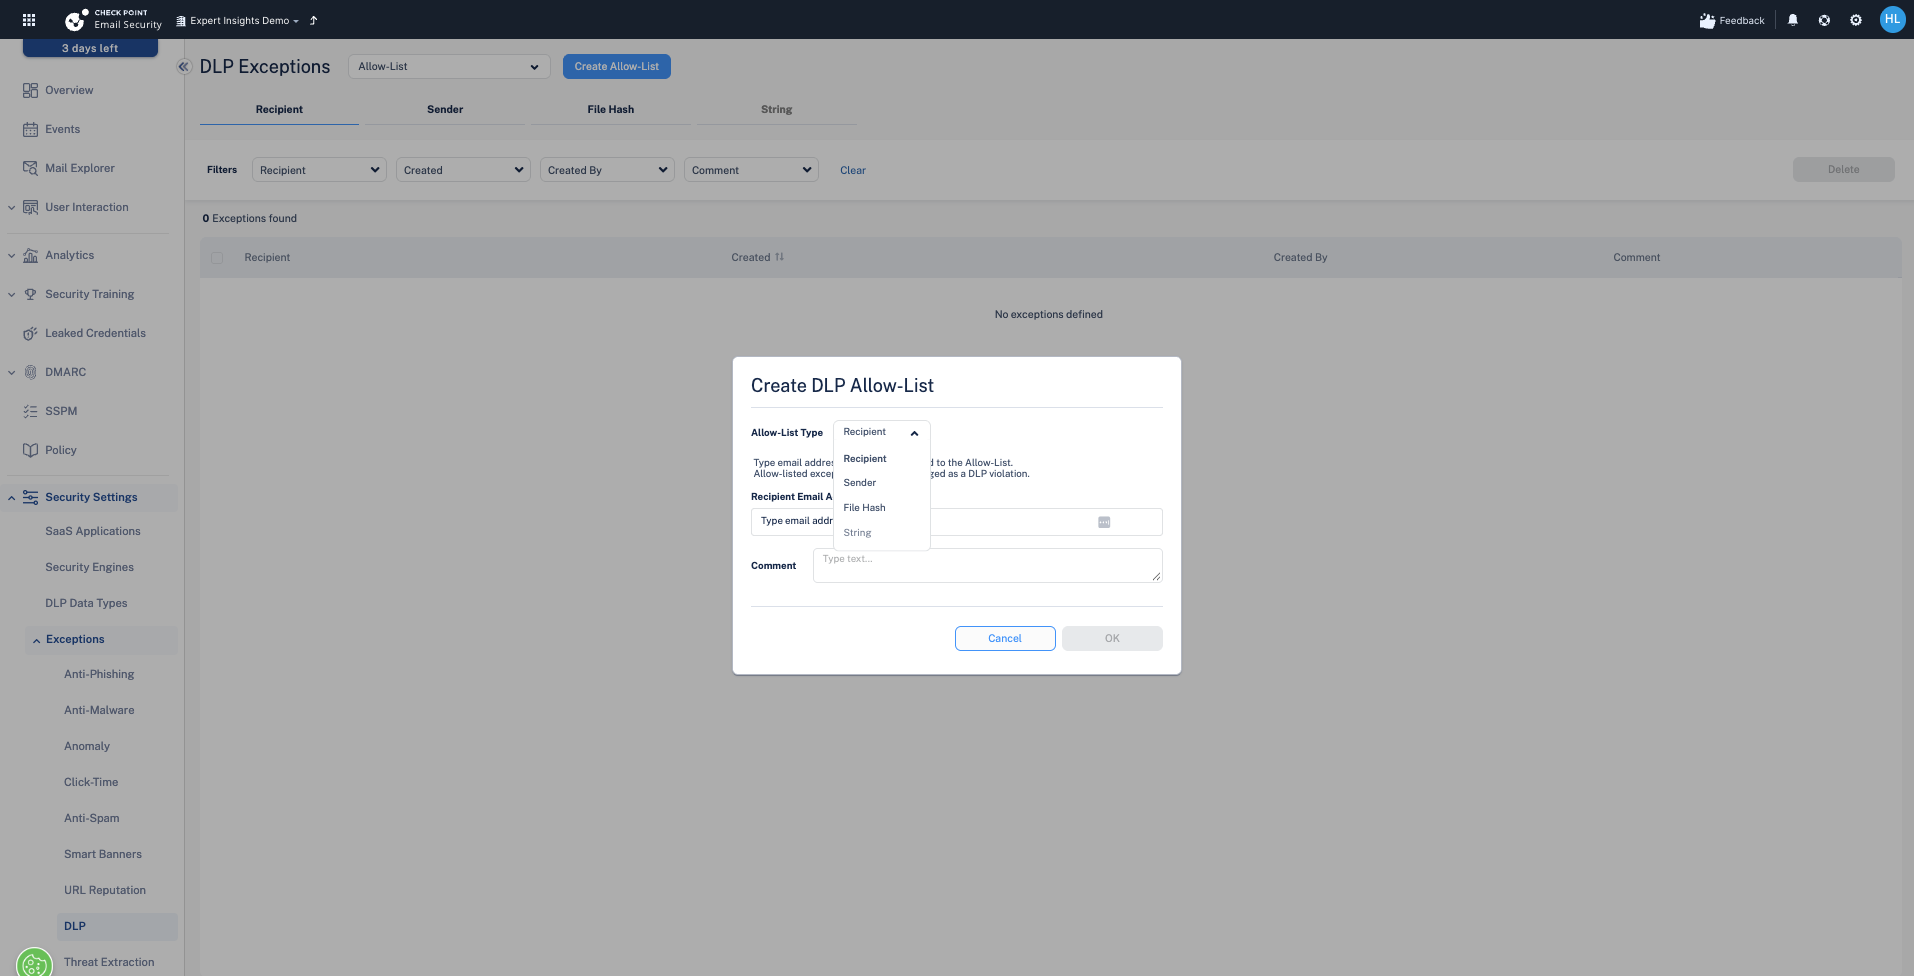Image resolution: width=1914 pixels, height=976 pixels.
Task: Open the apps grid launcher icon
Action: tap(29, 20)
